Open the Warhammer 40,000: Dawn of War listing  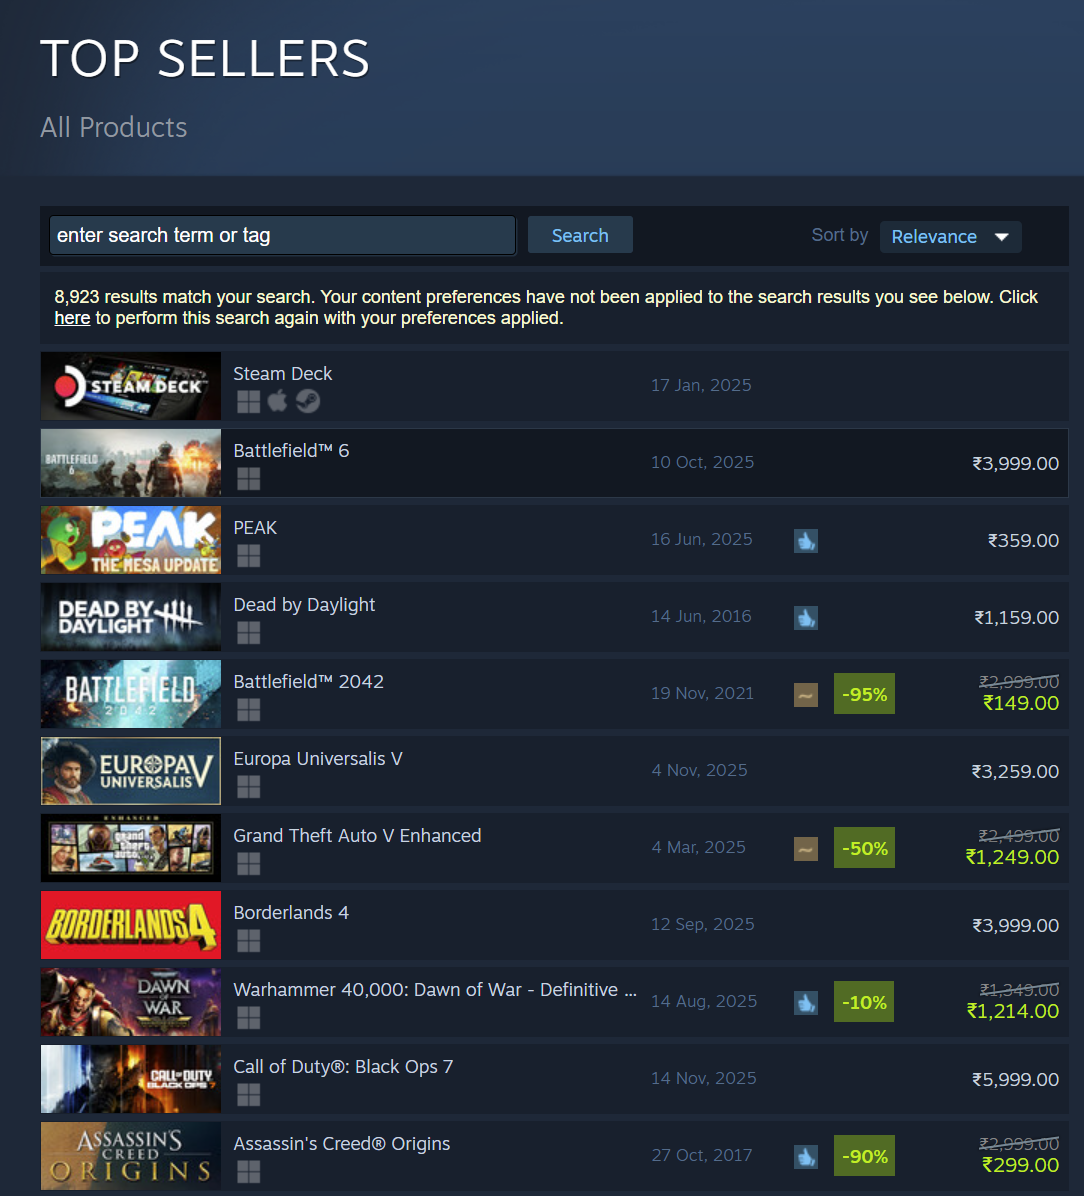point(555,1002)
